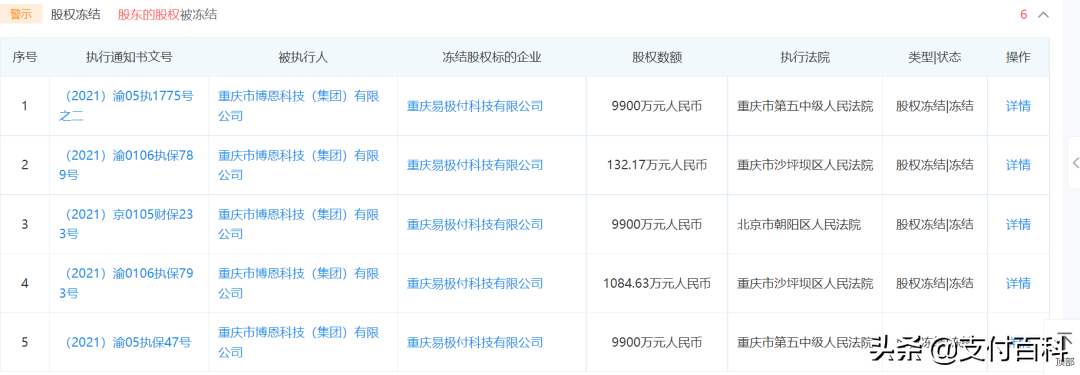The width and height of the screenshot is (1080, 375).
Task: Open 详情 for case 京0105财保233号
Action: click(x=1018, y=224)
